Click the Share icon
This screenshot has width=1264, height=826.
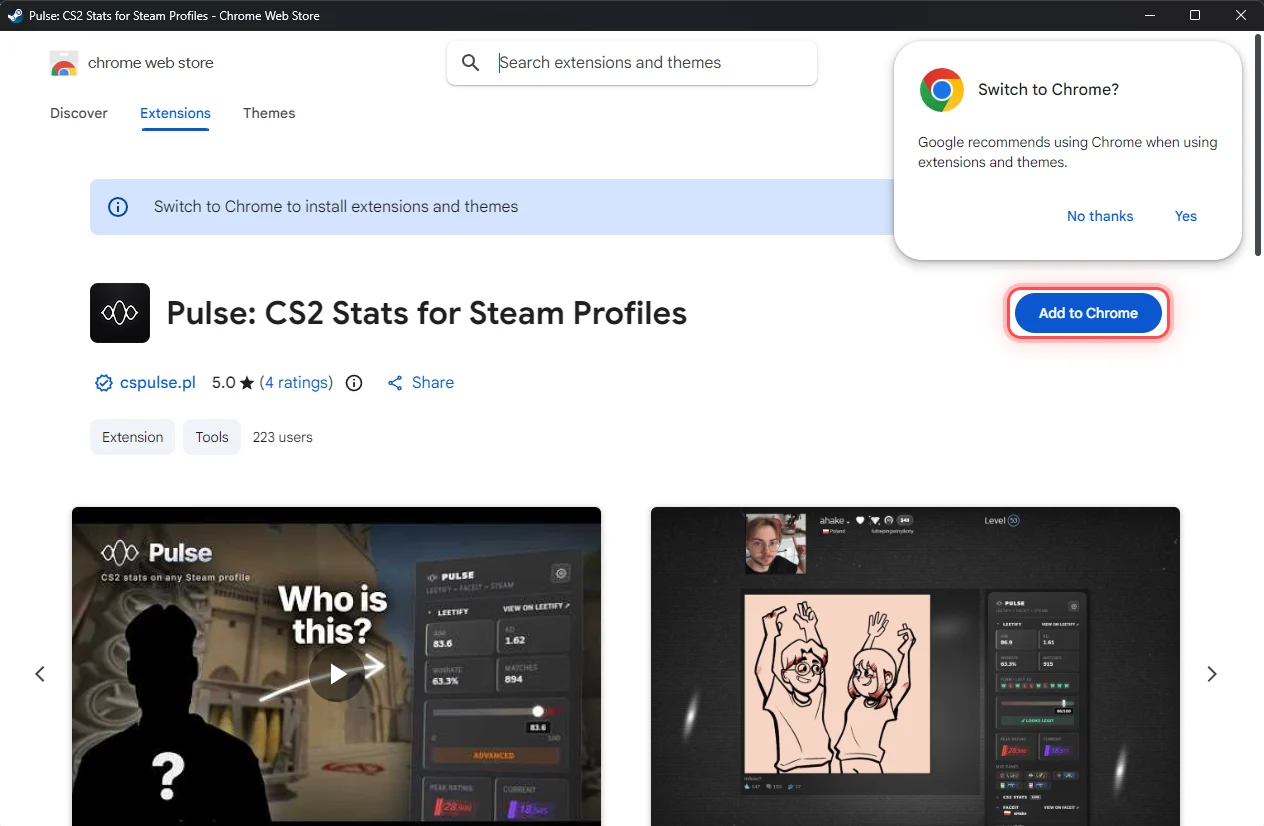point(395,383)
